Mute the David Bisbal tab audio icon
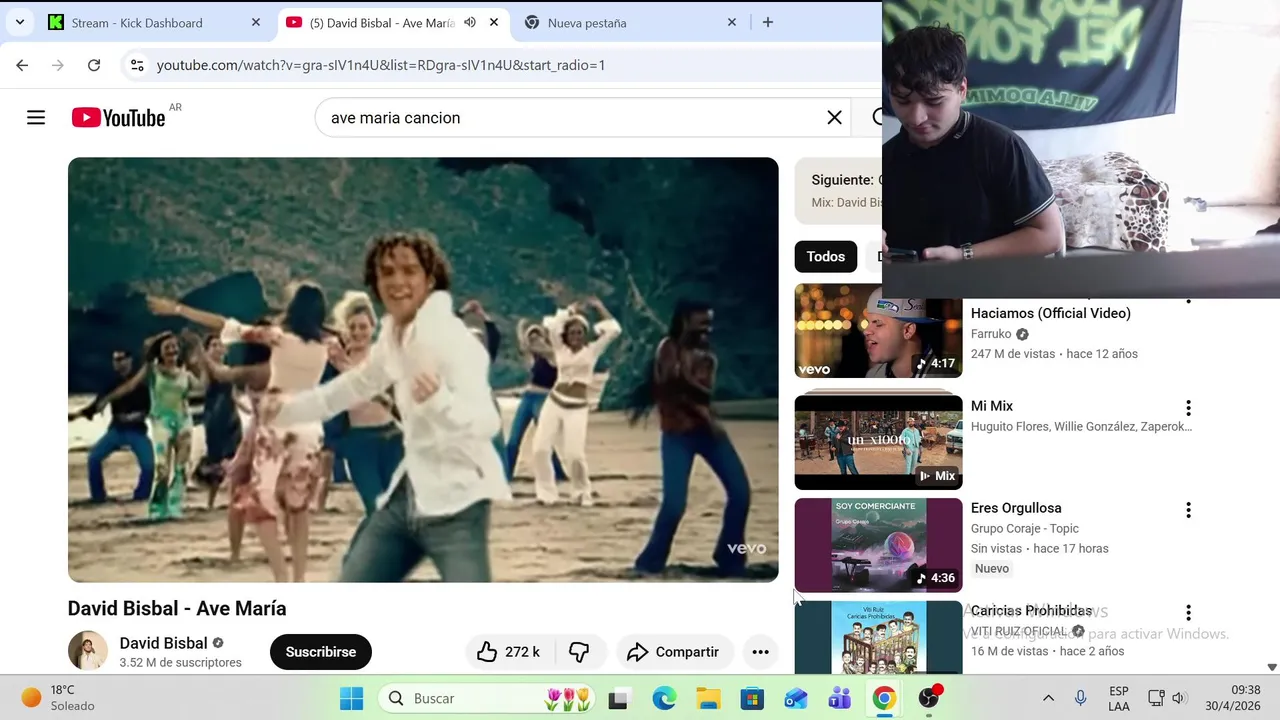Viewport: 1280px width, 720px height. click(x=470, y=22)
